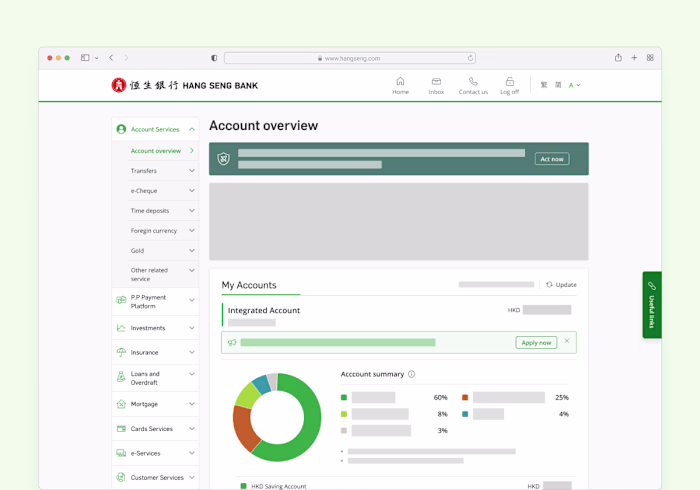The width and height of the screenshot is (700, 490).
Task: Select Account overview in sidebar
Action: 156,151
